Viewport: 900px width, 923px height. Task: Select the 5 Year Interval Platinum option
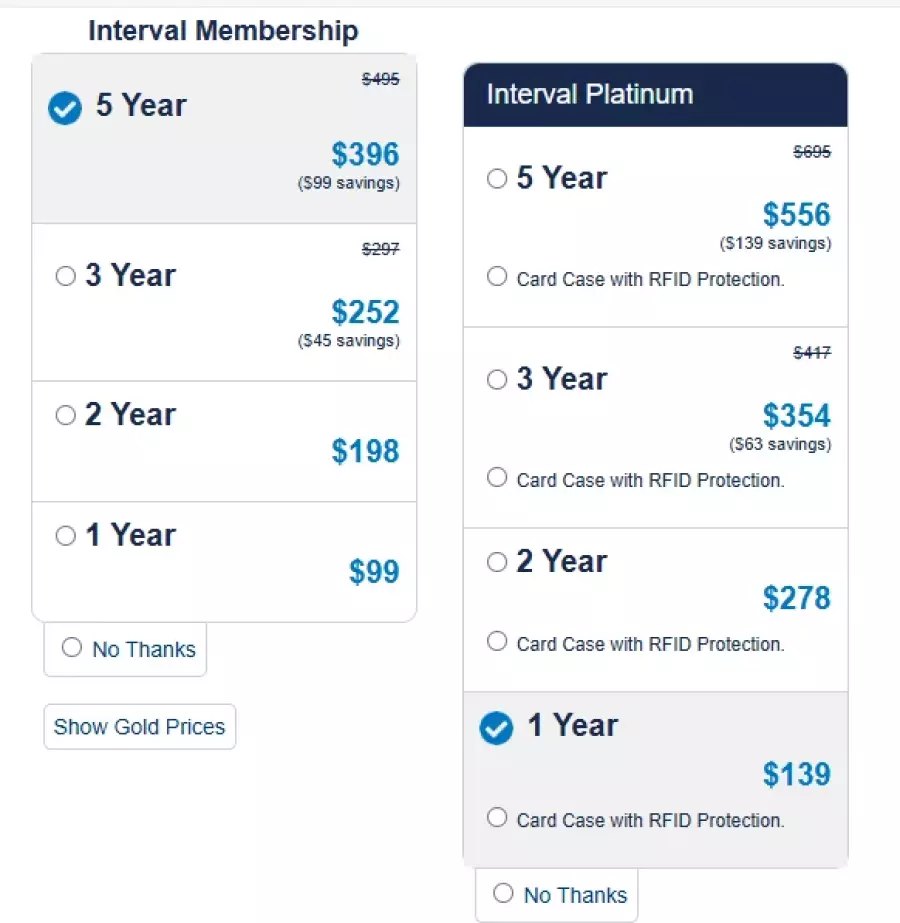pyautogui.click(x=497, y=179)
